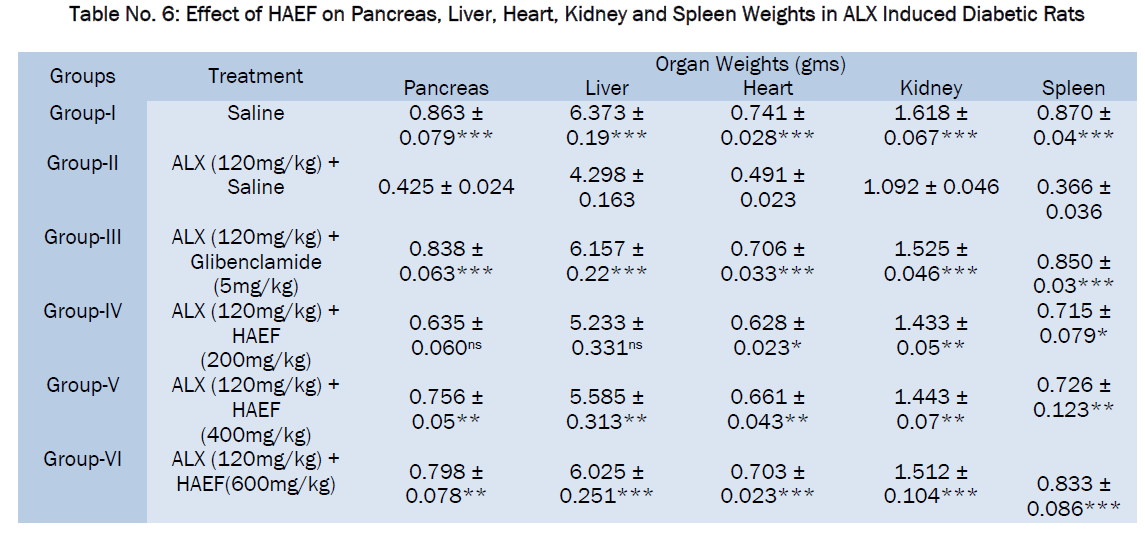The height and width of the screenshot is (533, 1145).
Task: Select the Heart column header
Action: pos(768,89)
